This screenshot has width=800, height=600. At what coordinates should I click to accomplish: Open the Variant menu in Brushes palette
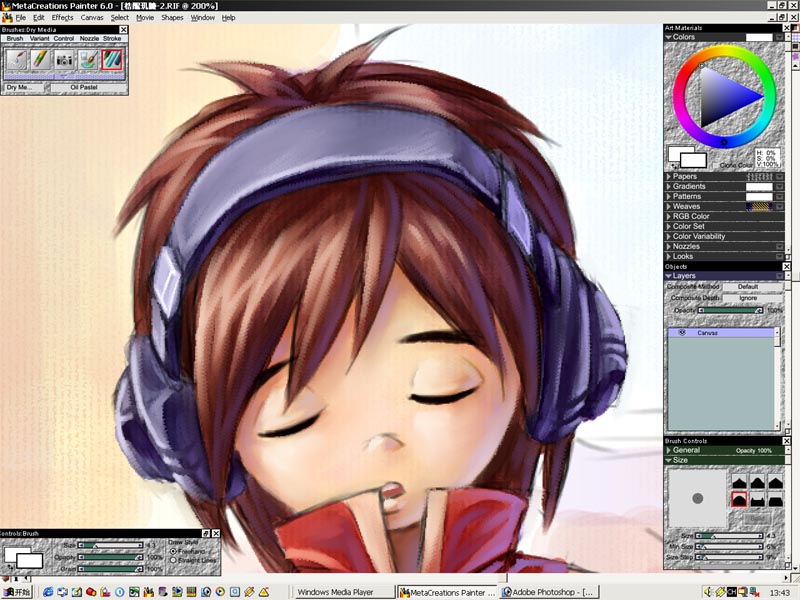point(39,39)
